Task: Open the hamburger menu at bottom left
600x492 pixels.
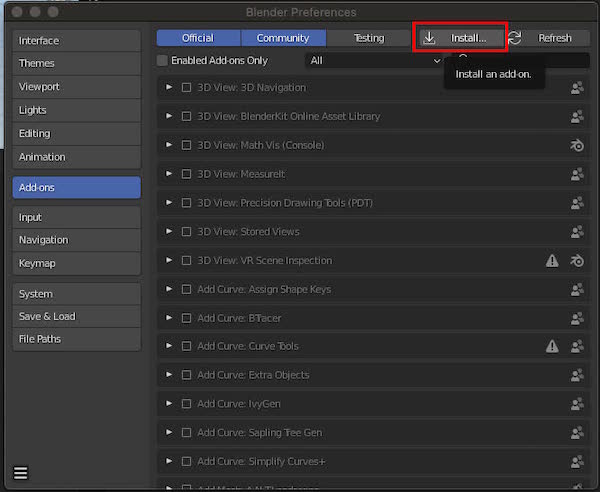Action: click(21, 473)
